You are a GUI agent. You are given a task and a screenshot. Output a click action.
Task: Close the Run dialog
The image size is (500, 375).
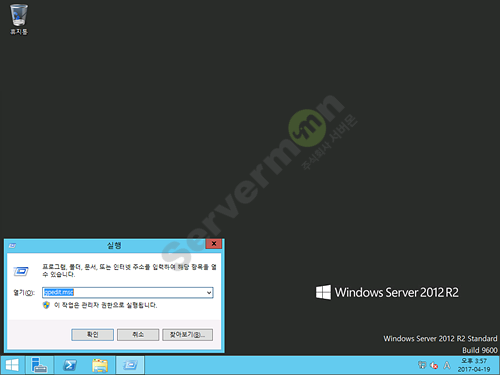click(x=214, y=244)
